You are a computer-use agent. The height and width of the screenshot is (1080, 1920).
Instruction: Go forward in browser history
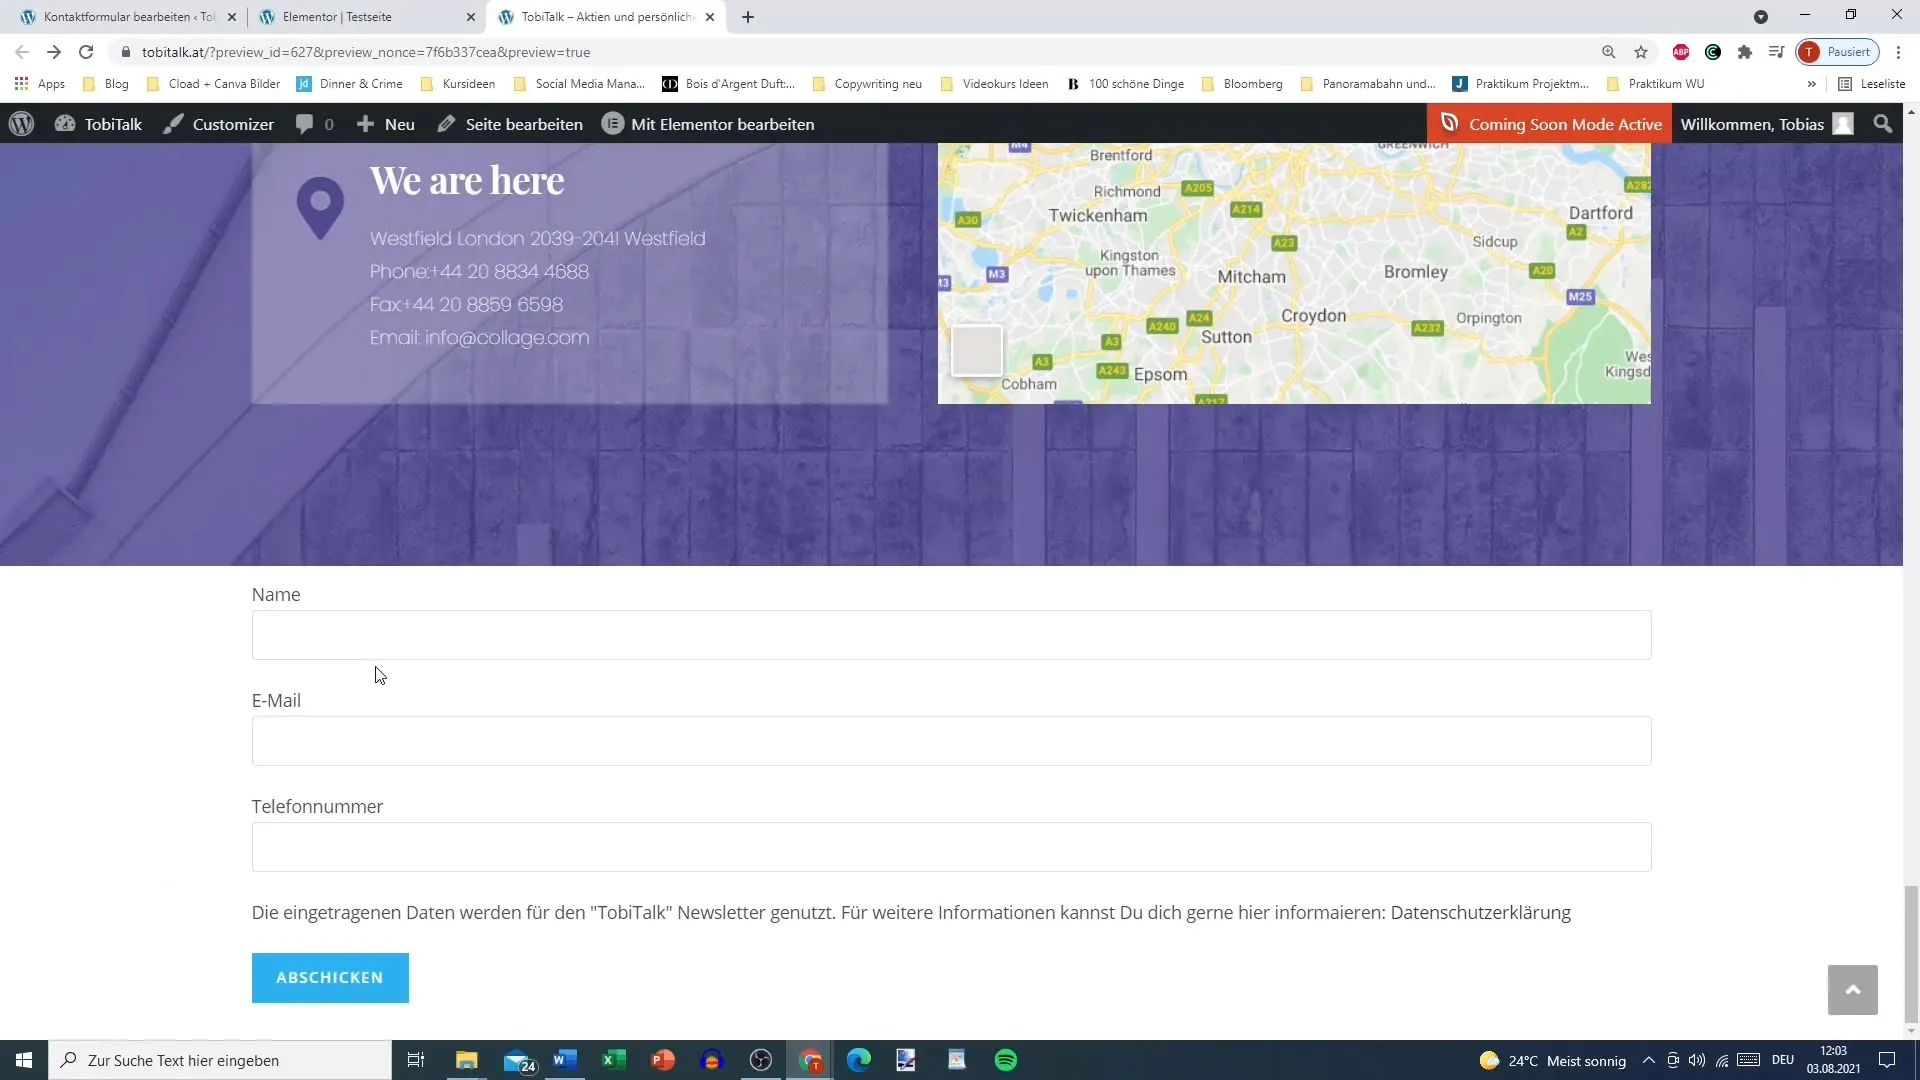[x=54, y=52]
